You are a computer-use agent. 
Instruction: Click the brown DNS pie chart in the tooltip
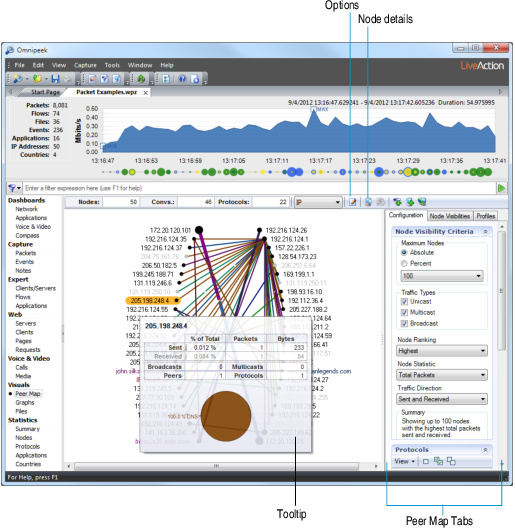[x=226, y=416]
